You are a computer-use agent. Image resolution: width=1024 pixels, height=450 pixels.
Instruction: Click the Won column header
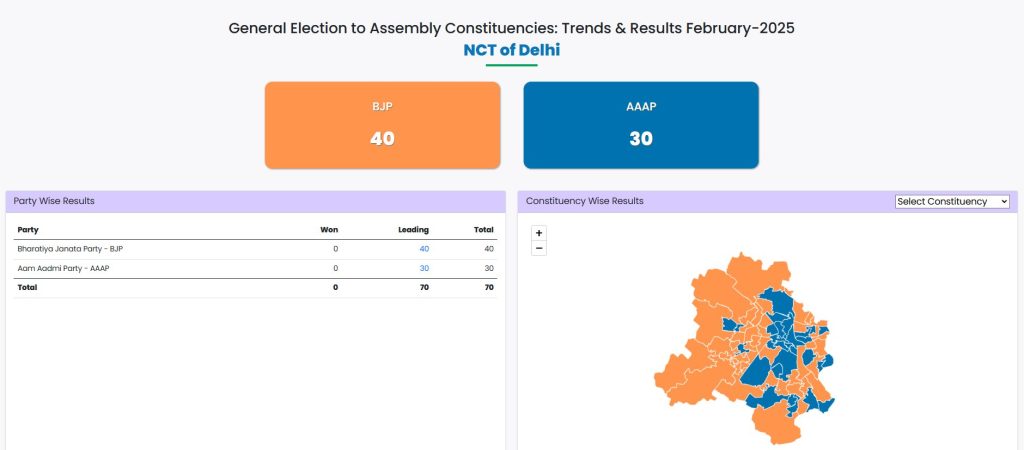pos(329,230)
